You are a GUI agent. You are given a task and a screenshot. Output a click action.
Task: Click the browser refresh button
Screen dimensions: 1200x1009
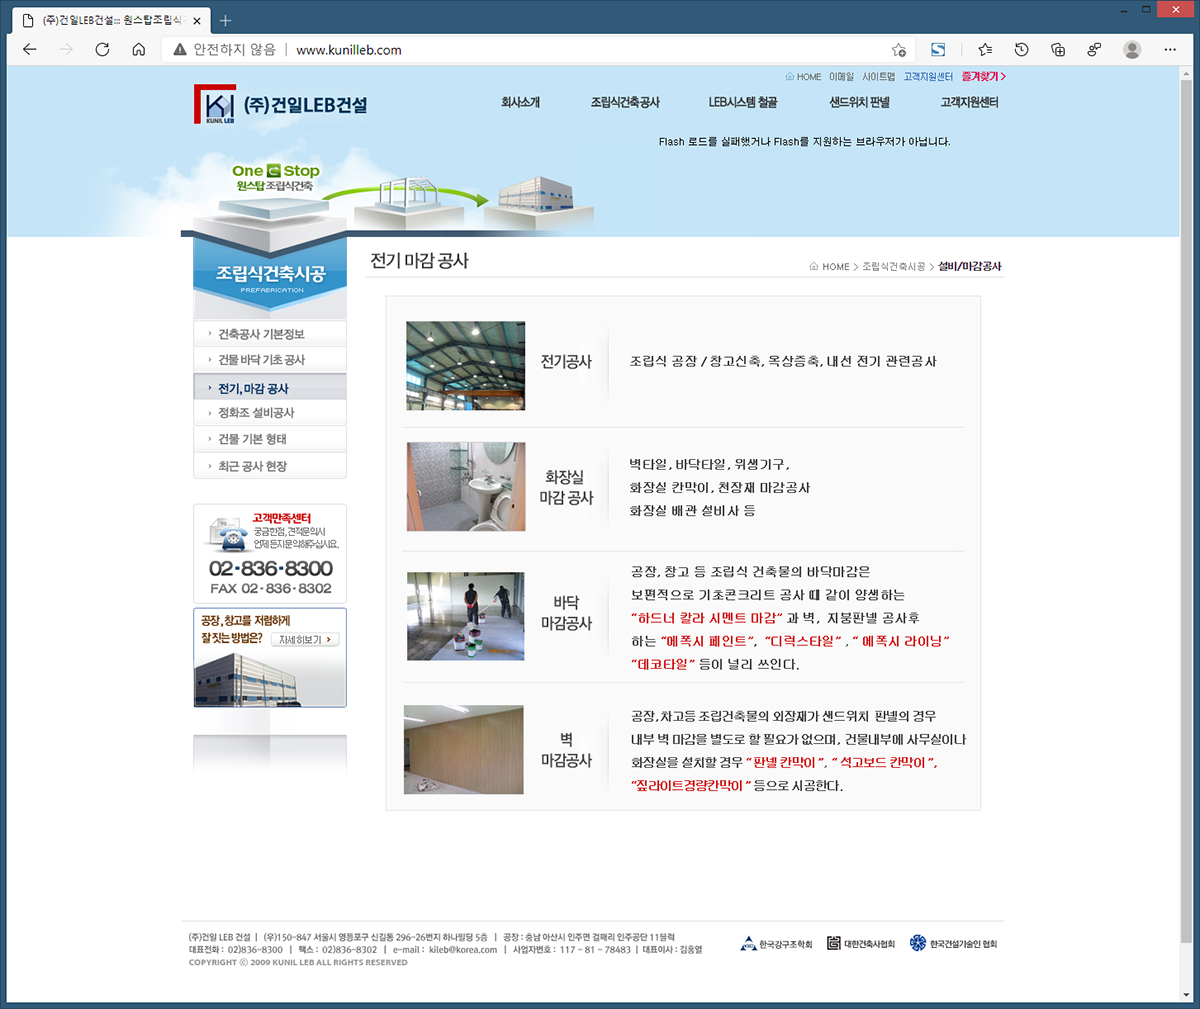coord(102,50)
